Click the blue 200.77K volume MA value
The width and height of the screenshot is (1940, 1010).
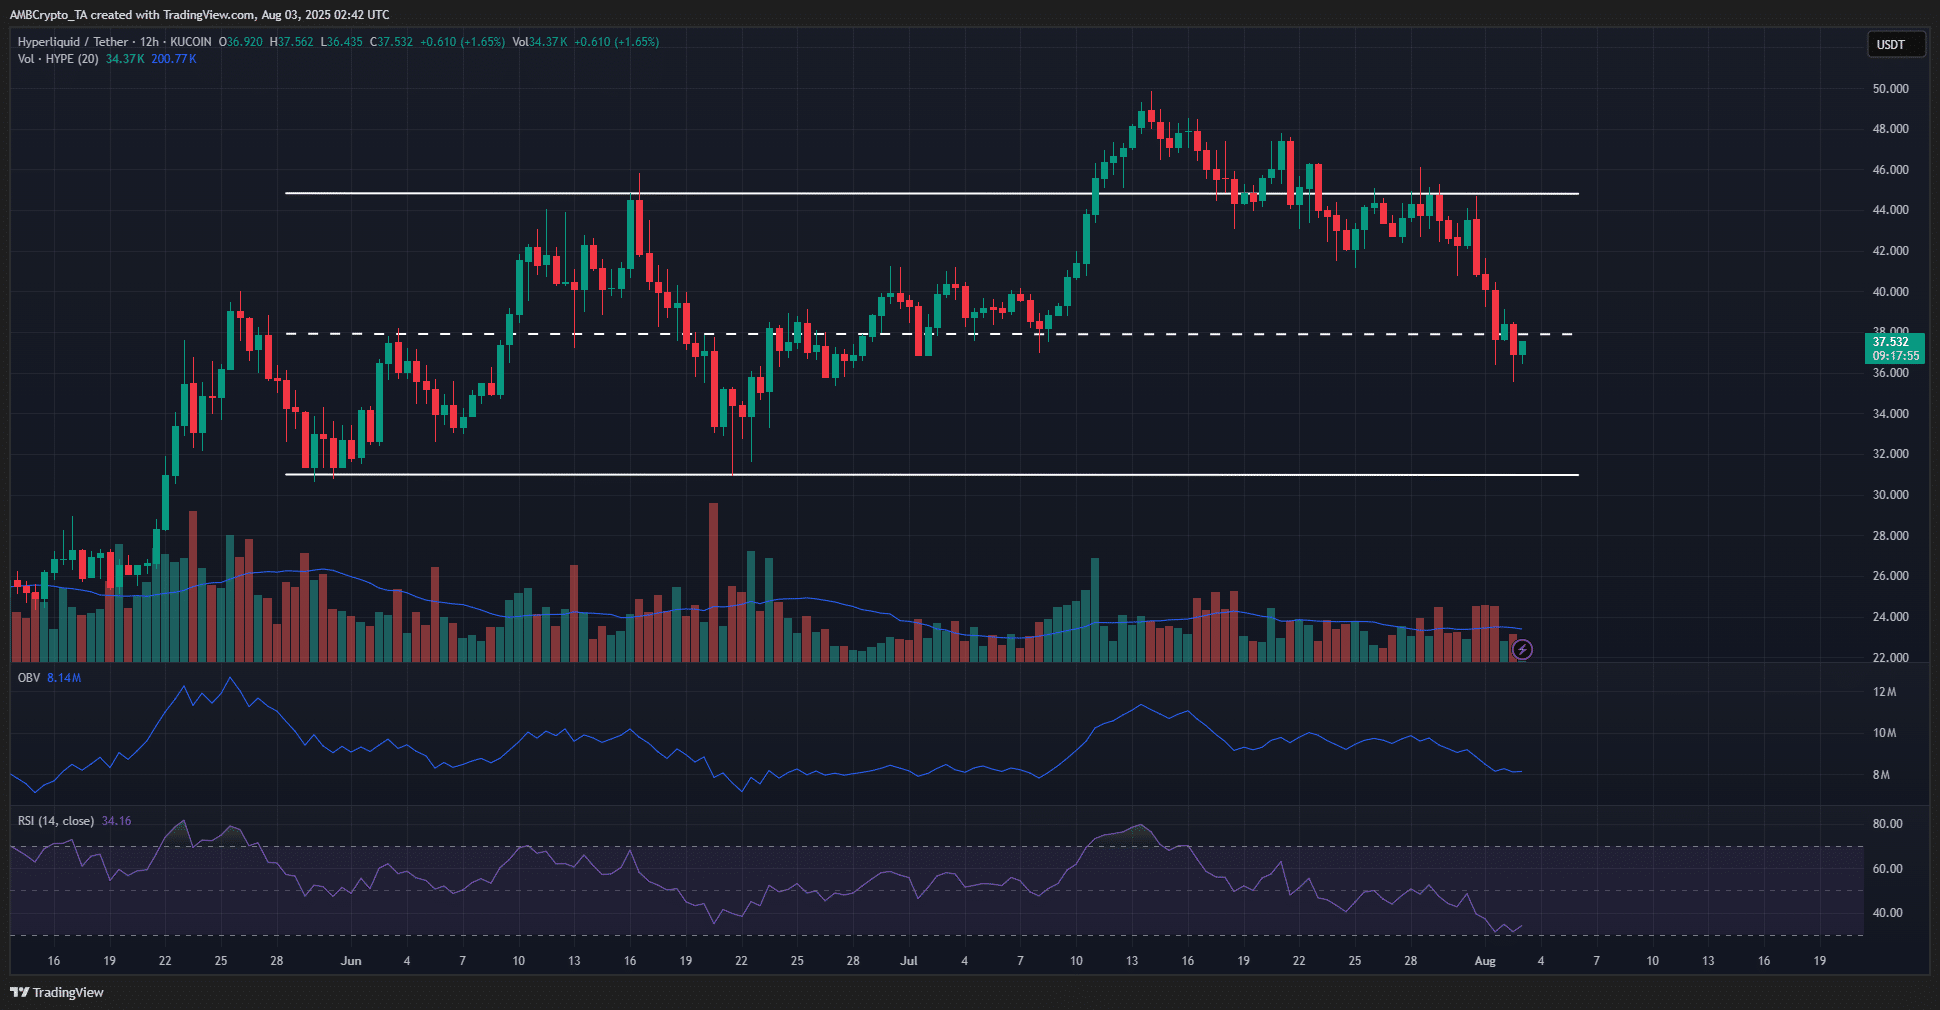click(174, 59)
